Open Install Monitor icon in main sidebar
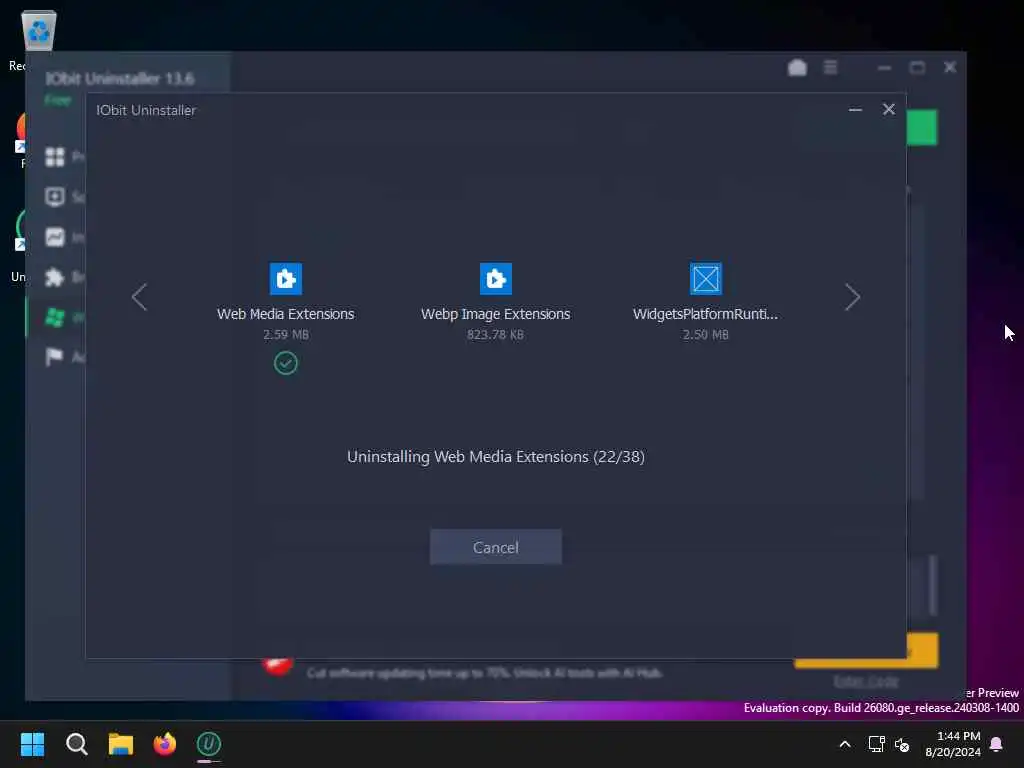 tap(55, 236)
